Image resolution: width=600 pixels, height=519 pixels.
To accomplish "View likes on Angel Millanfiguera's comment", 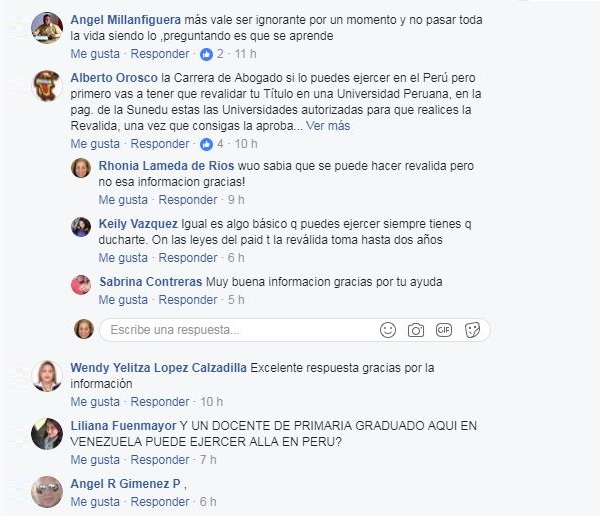I will (212, 54).
